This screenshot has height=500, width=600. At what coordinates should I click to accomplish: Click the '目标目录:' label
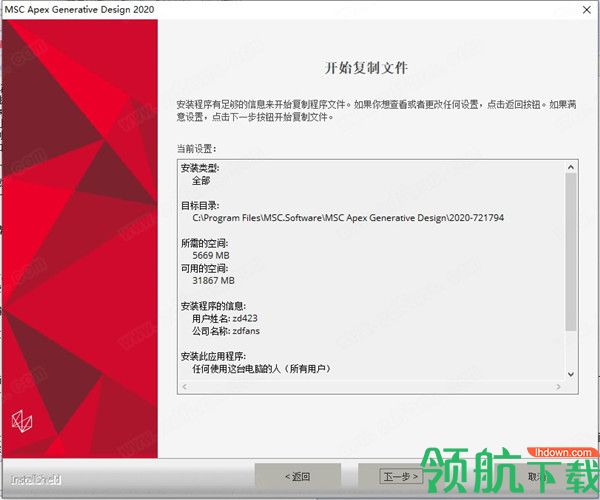tap(200, 205)
